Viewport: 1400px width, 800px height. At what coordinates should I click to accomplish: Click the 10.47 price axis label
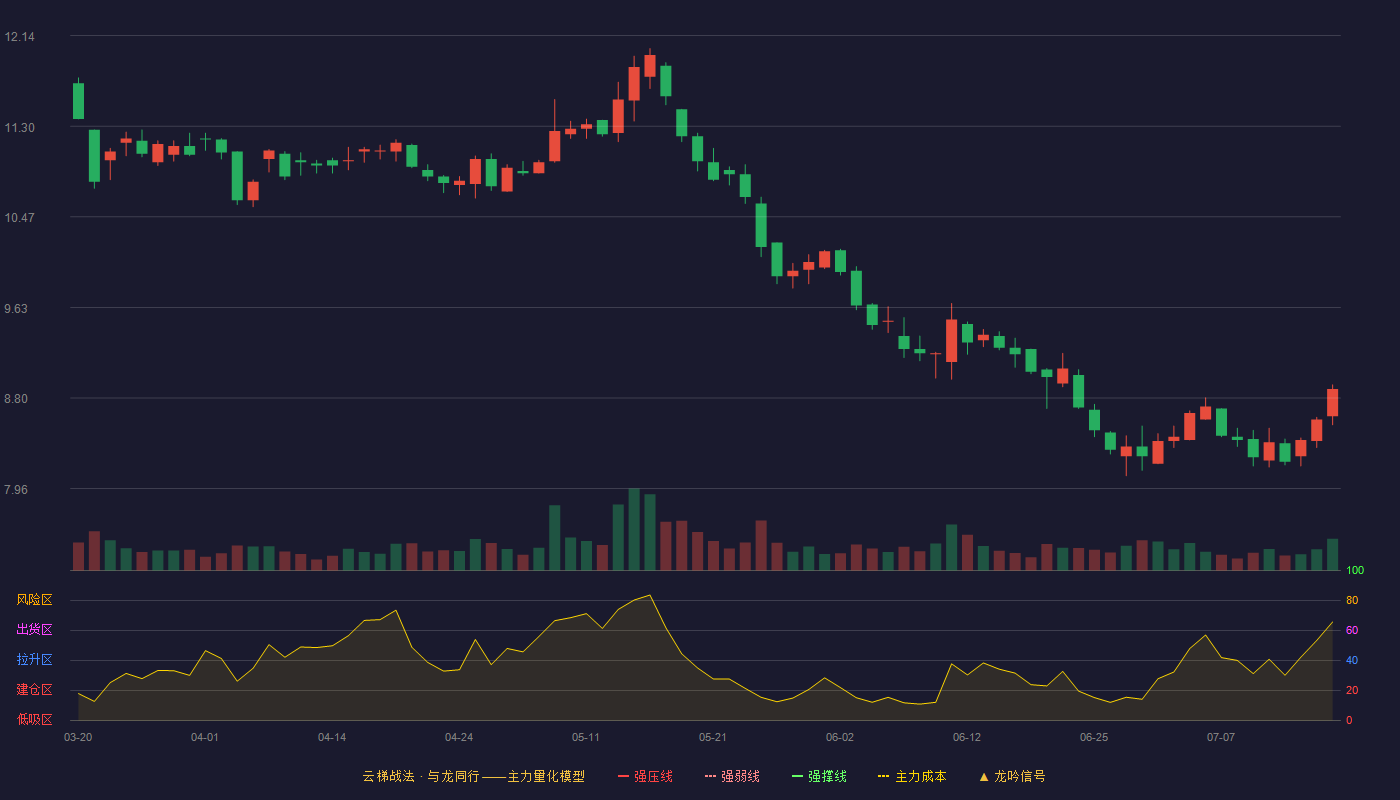pos(19,218)
